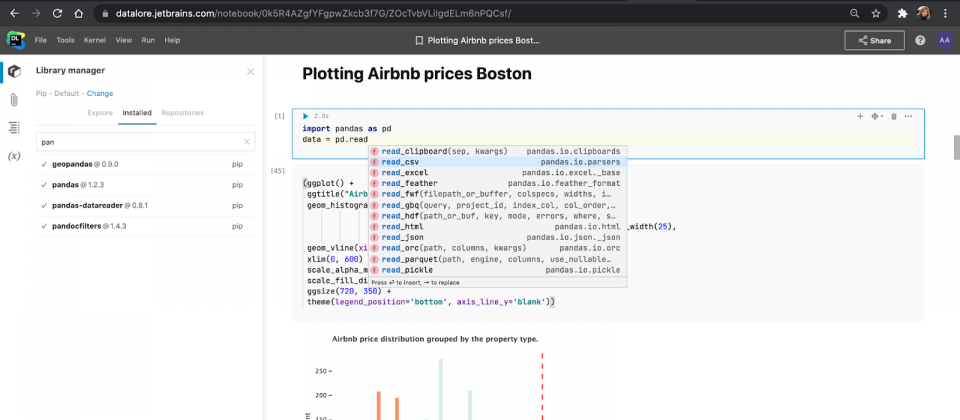The image size is (960, 420).
Task: Choose read_hdf from autocomplete list
Action: (497, 216)
